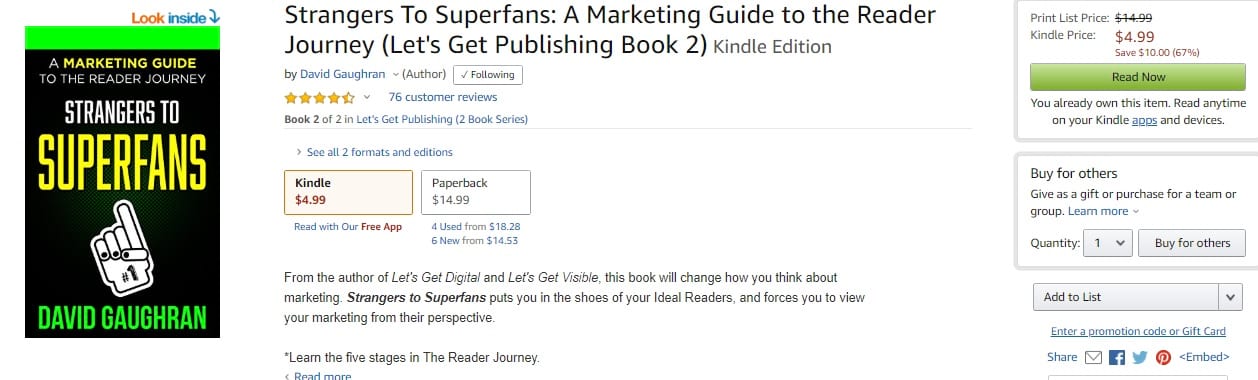Click the Buy for others button
Viewport: 1258px width, 380px height.
click(x=1192, y=243)
